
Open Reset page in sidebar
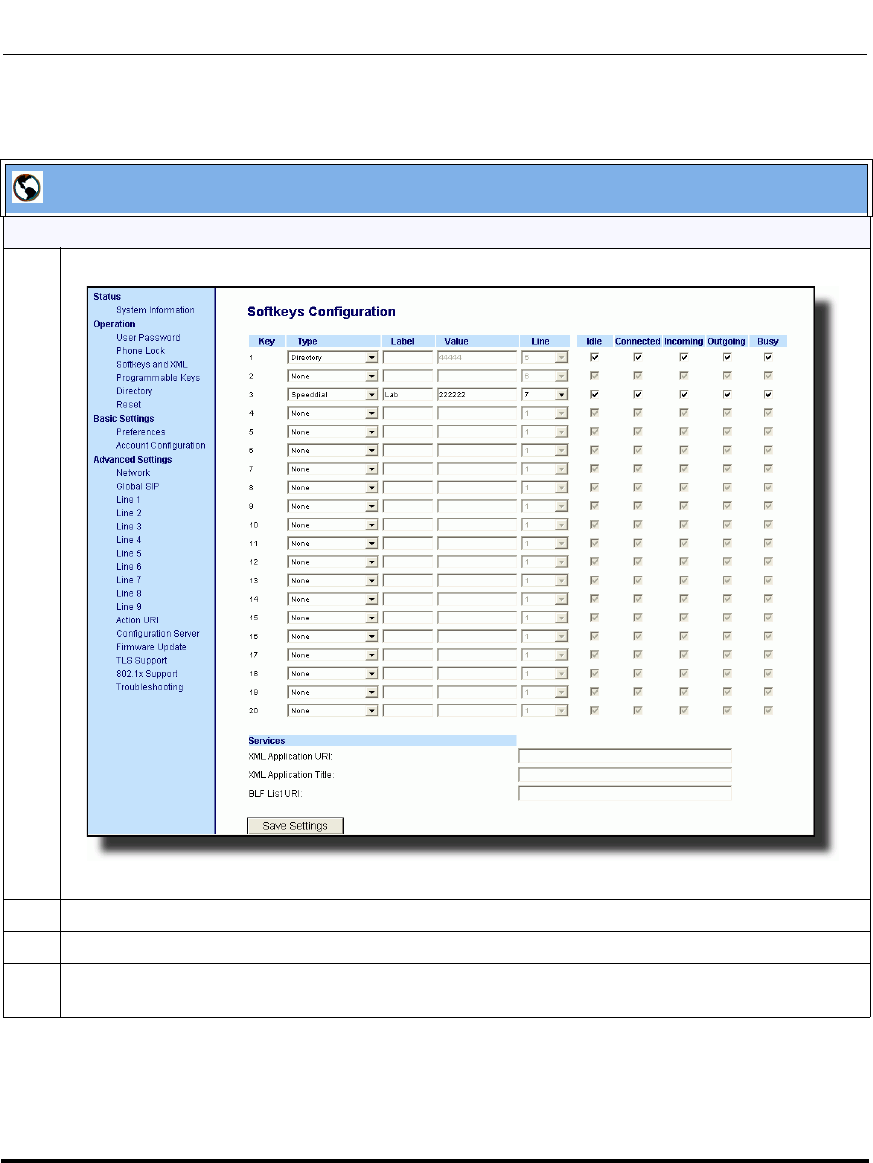tap(128, 404)
